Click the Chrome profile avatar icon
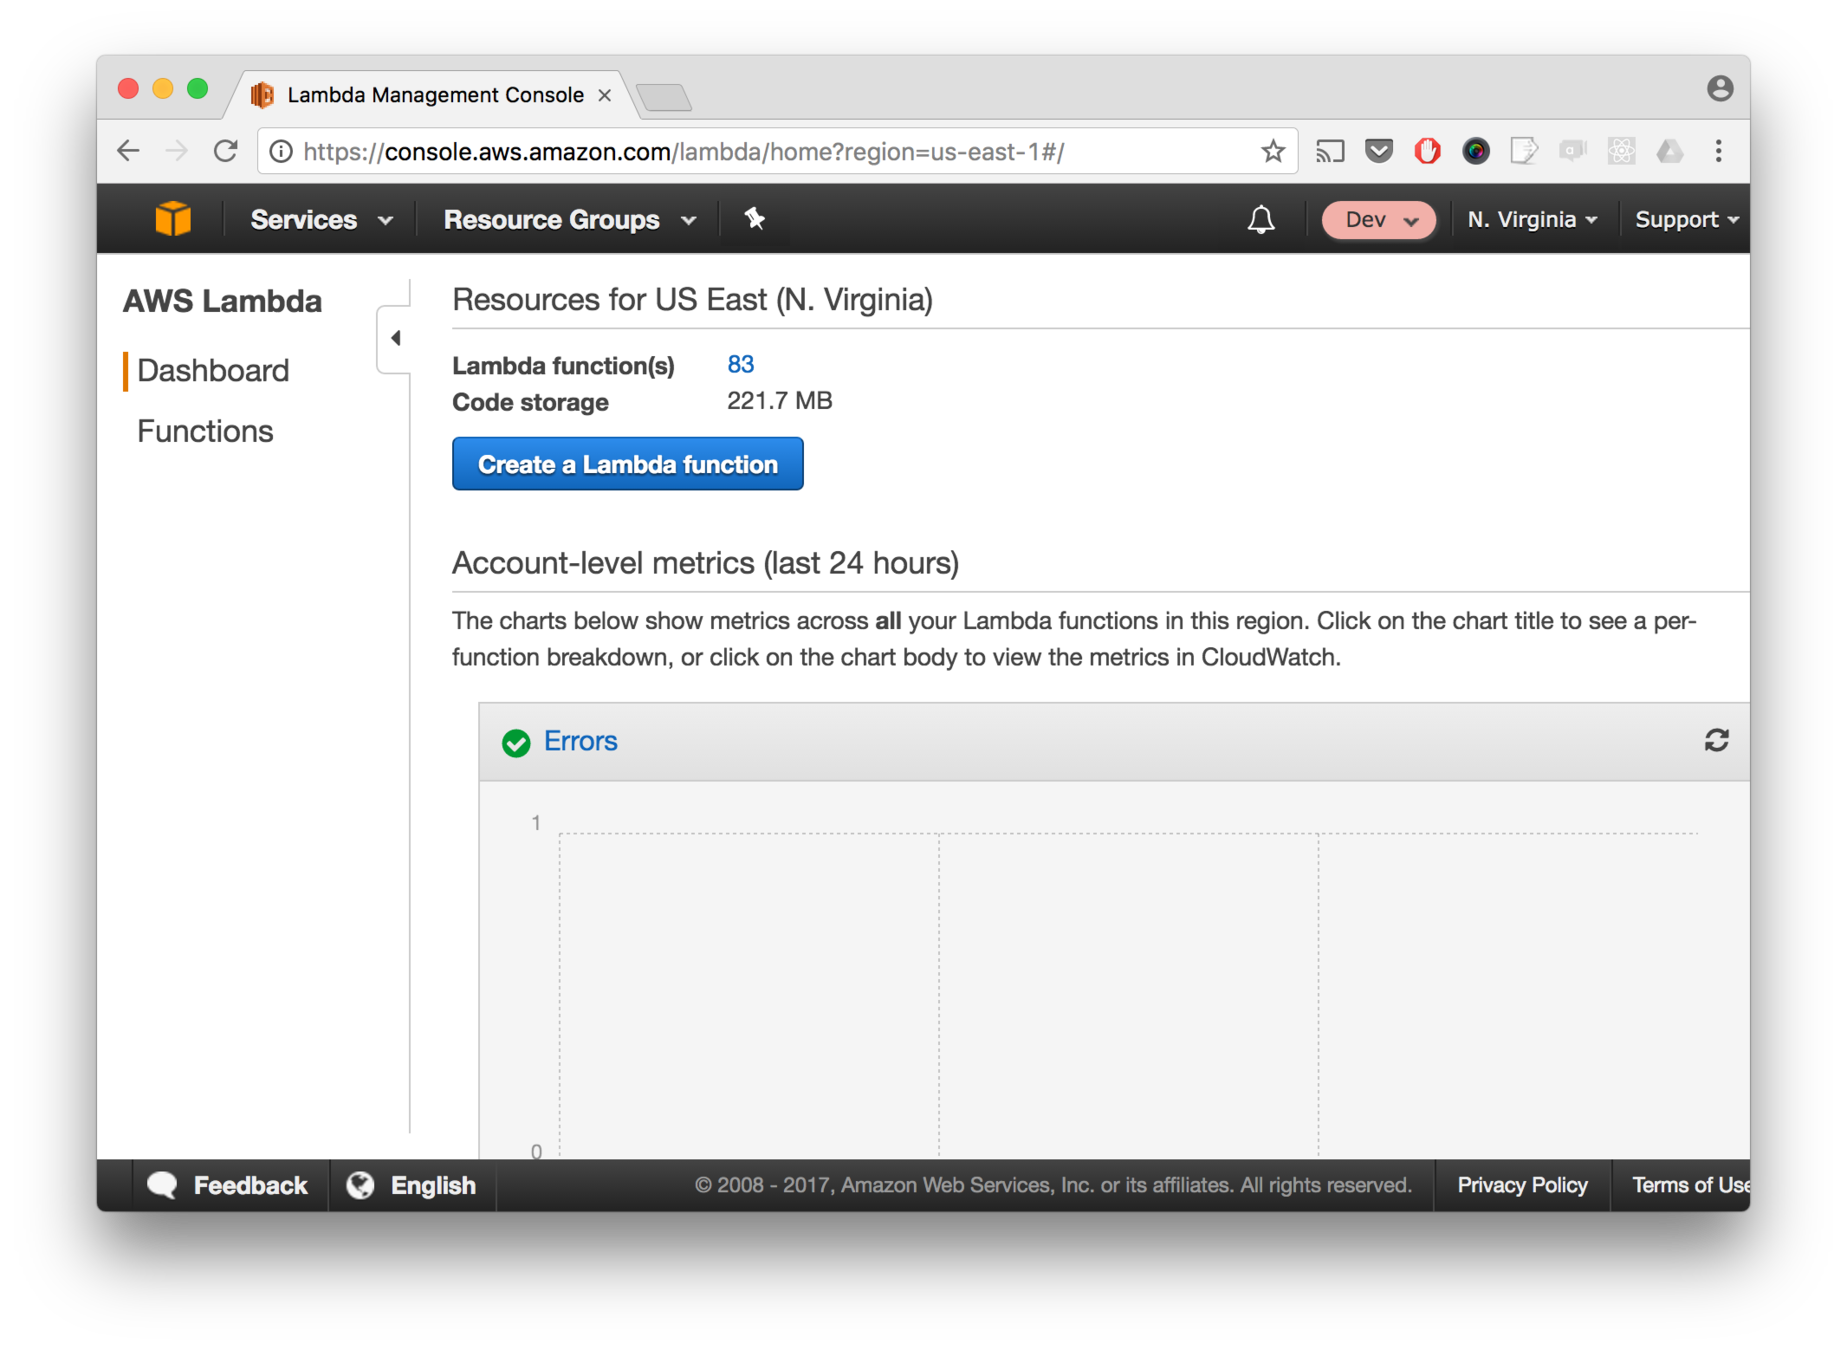Screen dimensions: 1847x1350 1719,89
